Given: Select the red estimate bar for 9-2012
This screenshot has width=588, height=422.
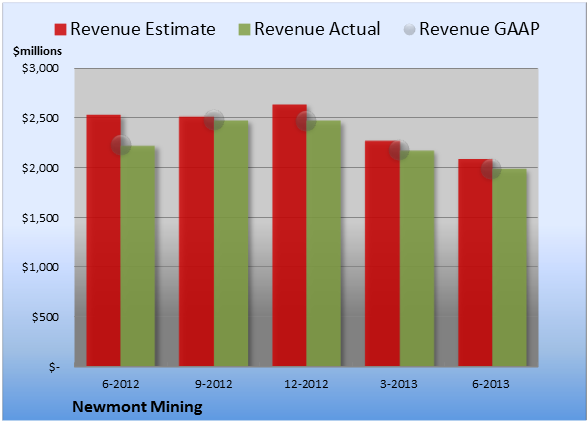Looking at the screenshot, I should pyautogui.click(x=196, y=242).
